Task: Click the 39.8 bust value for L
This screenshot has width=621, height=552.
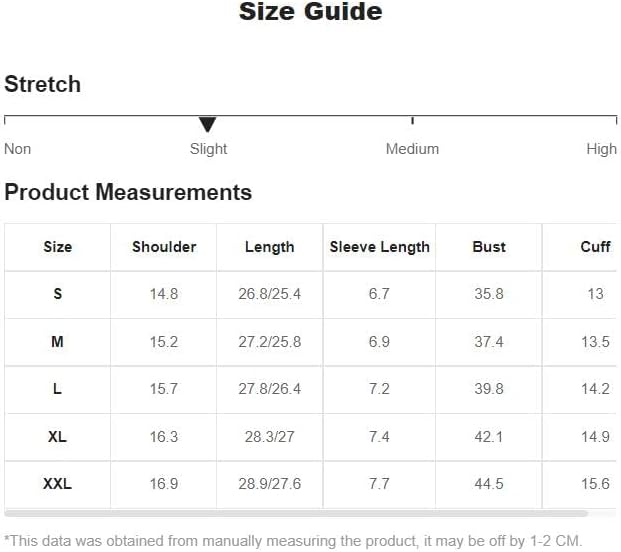Action: click(489, 389)
